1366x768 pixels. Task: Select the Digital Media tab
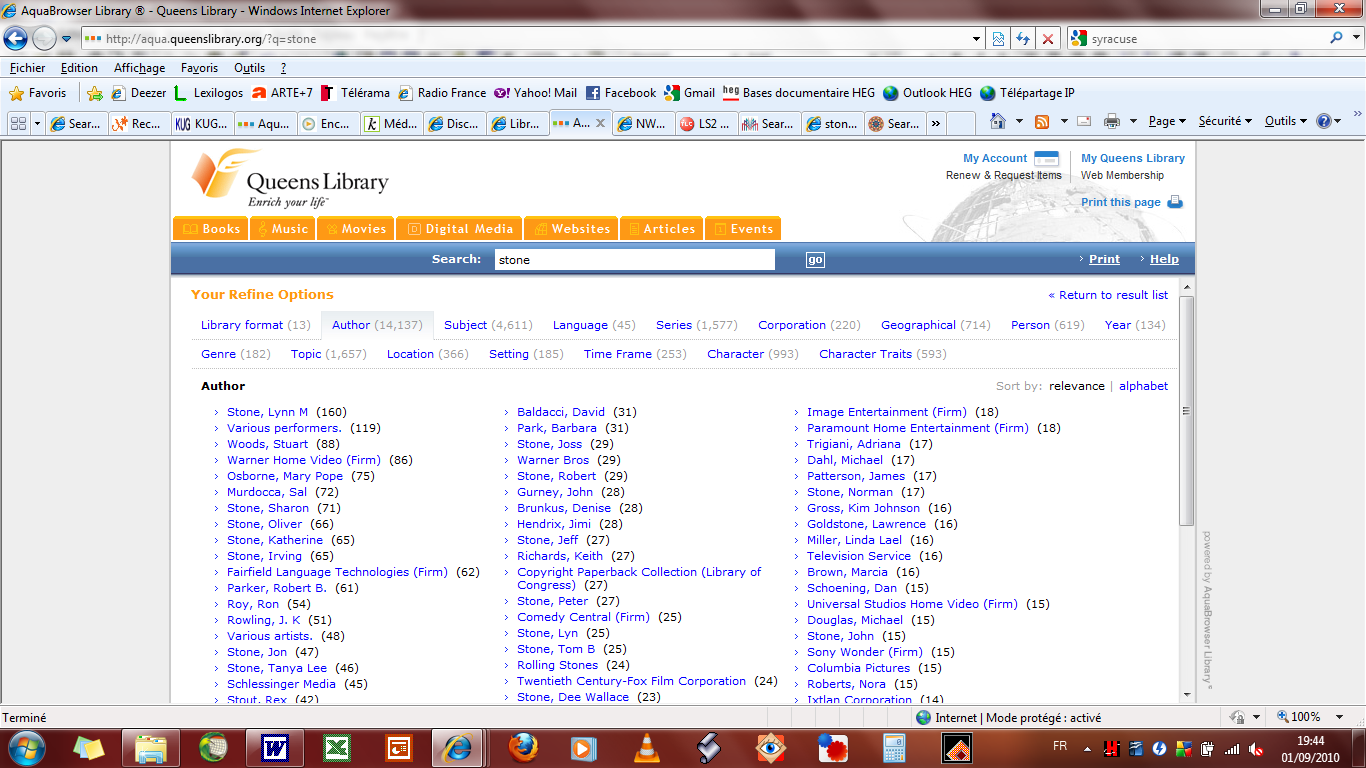tap(459, 228)
